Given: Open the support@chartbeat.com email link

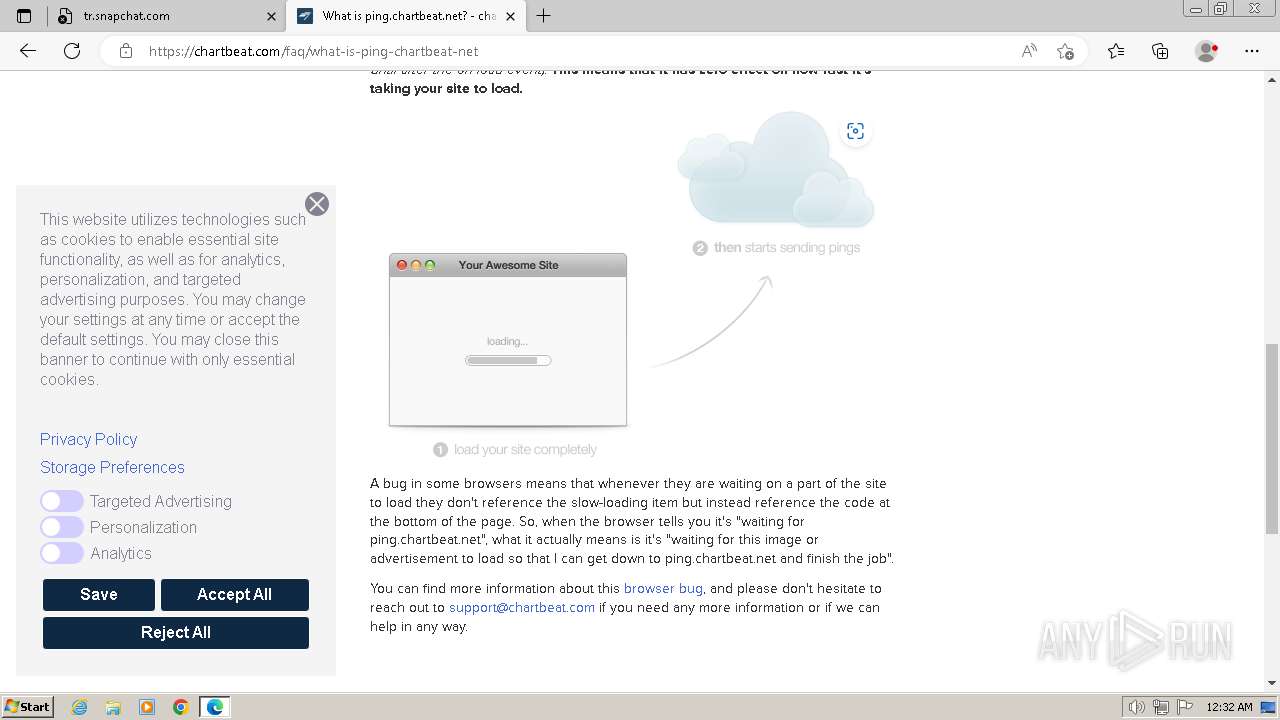Looking at the screenshot, I should 522,607.
